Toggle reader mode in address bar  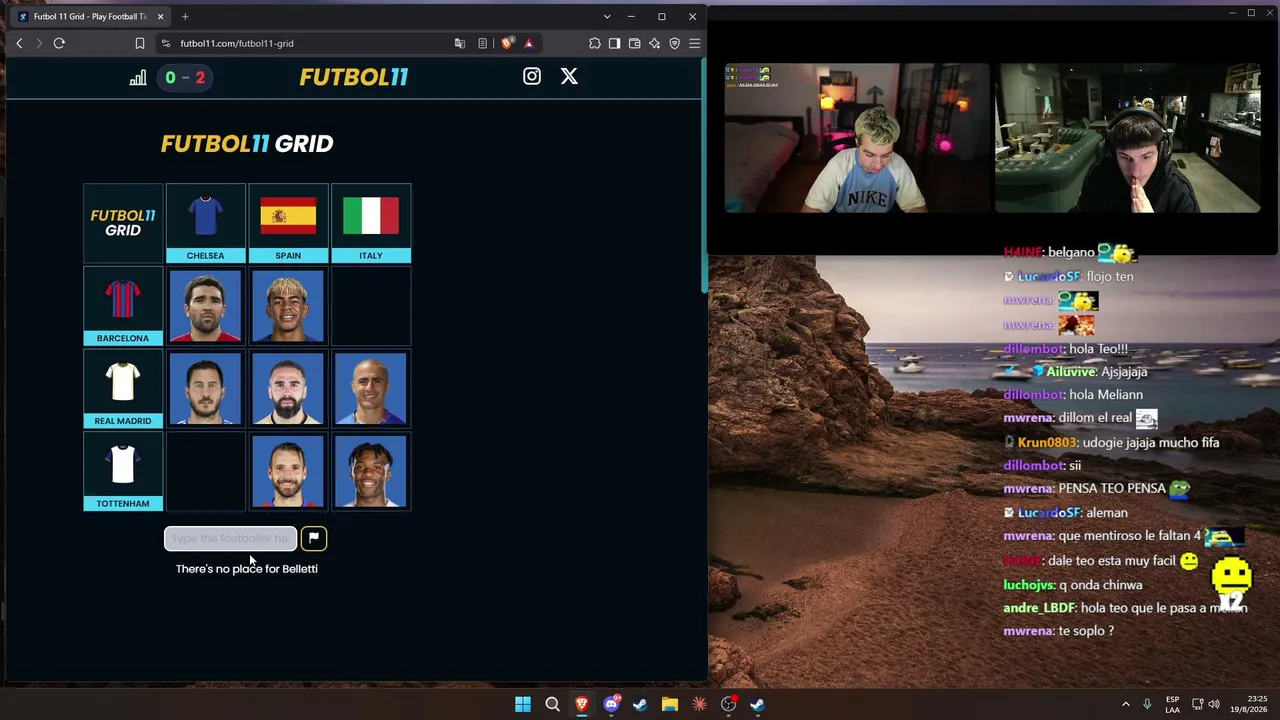tap(483, 43)
